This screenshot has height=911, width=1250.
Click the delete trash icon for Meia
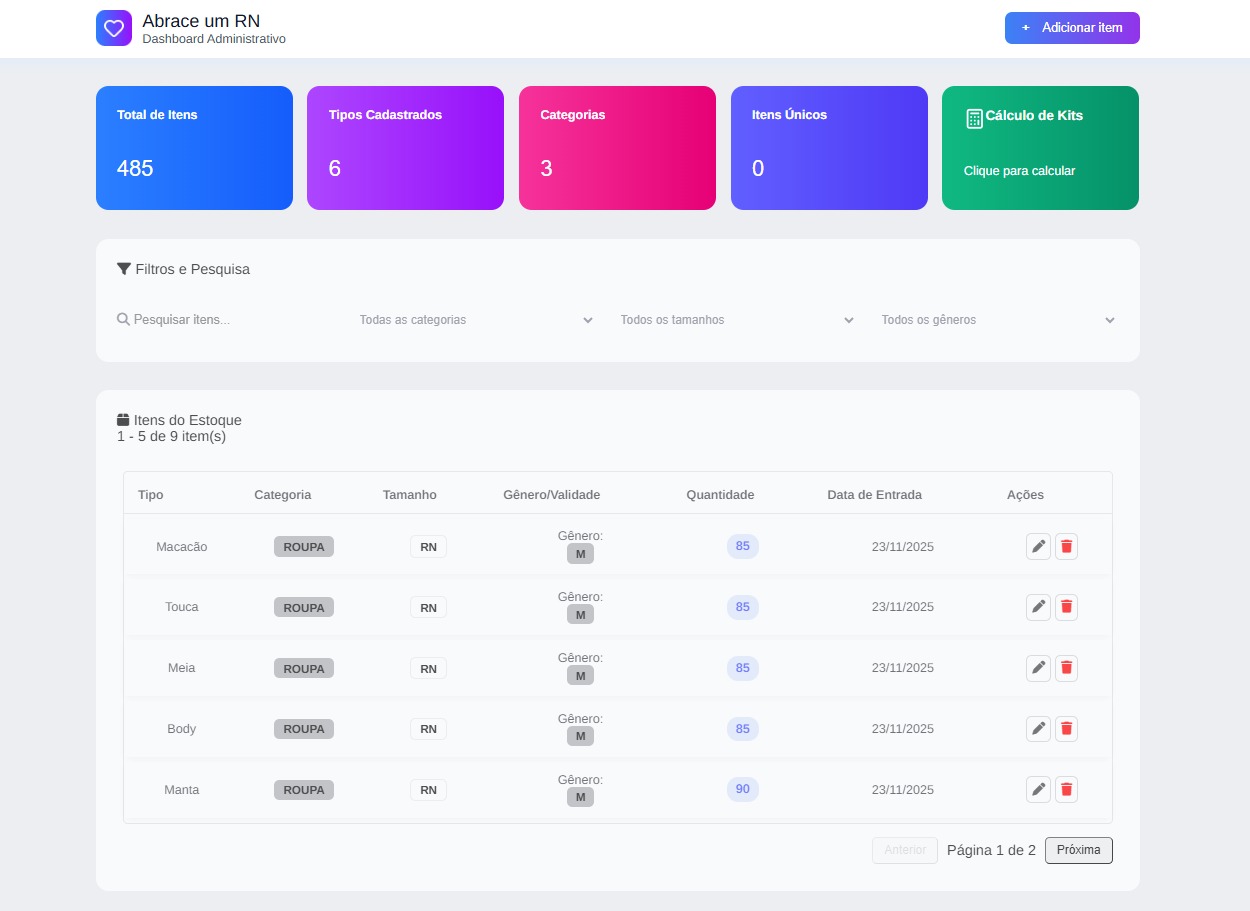click(1066, 667)
